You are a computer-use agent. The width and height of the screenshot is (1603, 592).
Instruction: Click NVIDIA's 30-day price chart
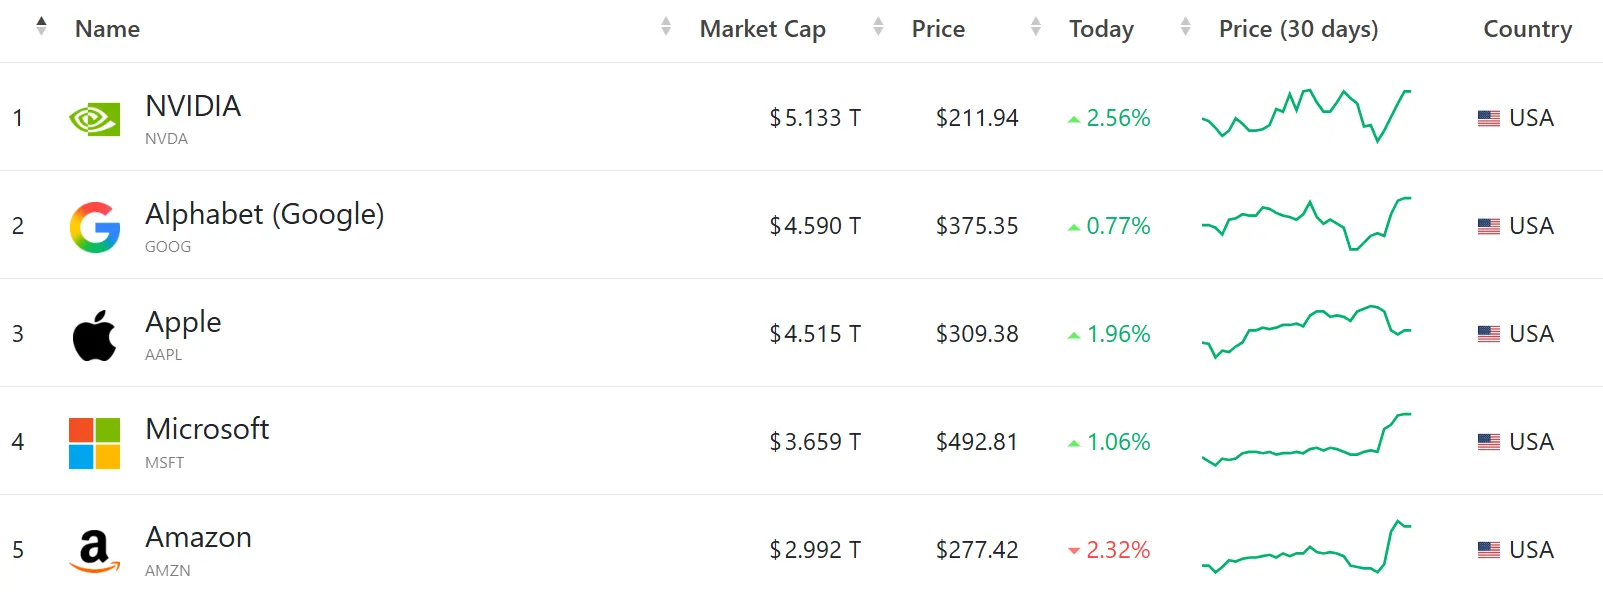pos(1306,116)
